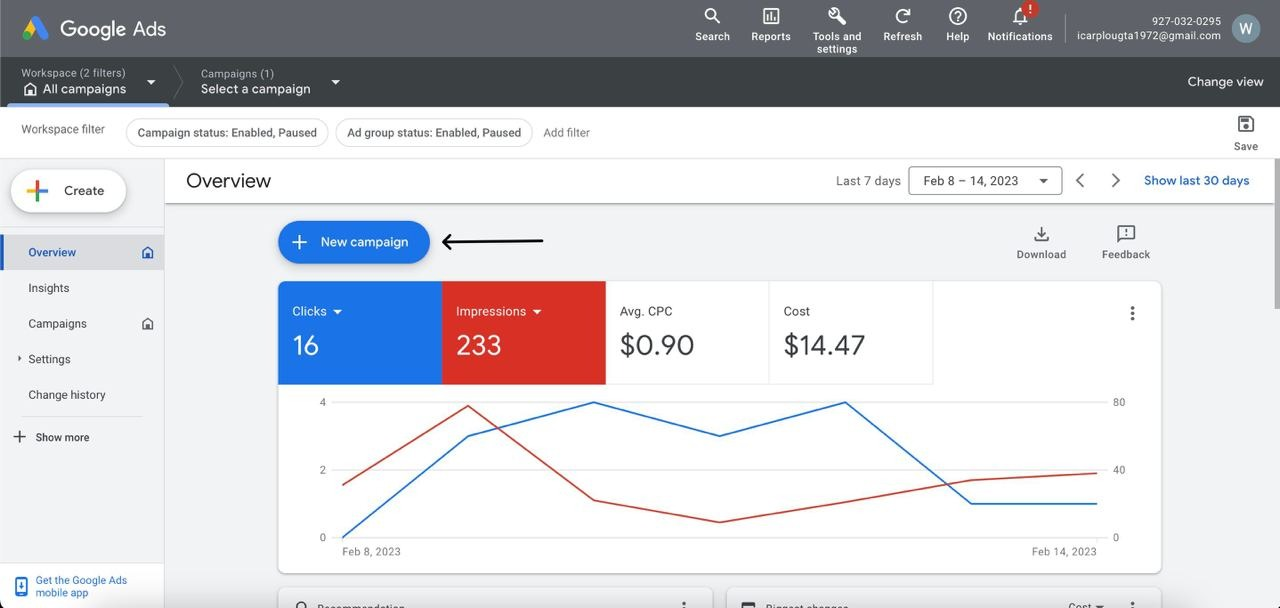Select the Avg. CPC scorecard
Viewport: 1280px width, 608px height.
click(687, 333)
